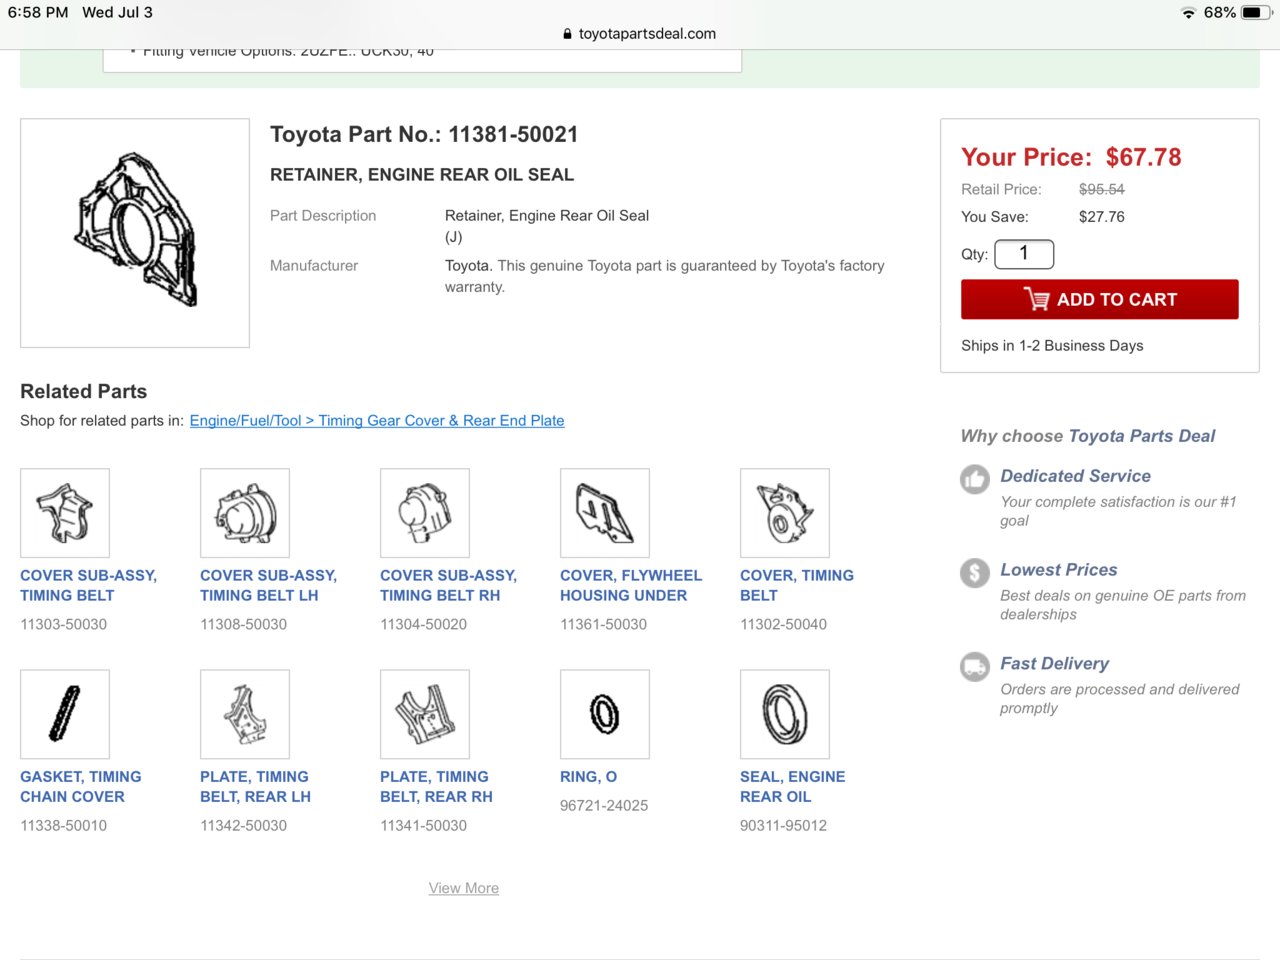Click the Fast Delivery truck icon
The image size is (1280, 960).
pyautogui.click(x=974, y=666)
